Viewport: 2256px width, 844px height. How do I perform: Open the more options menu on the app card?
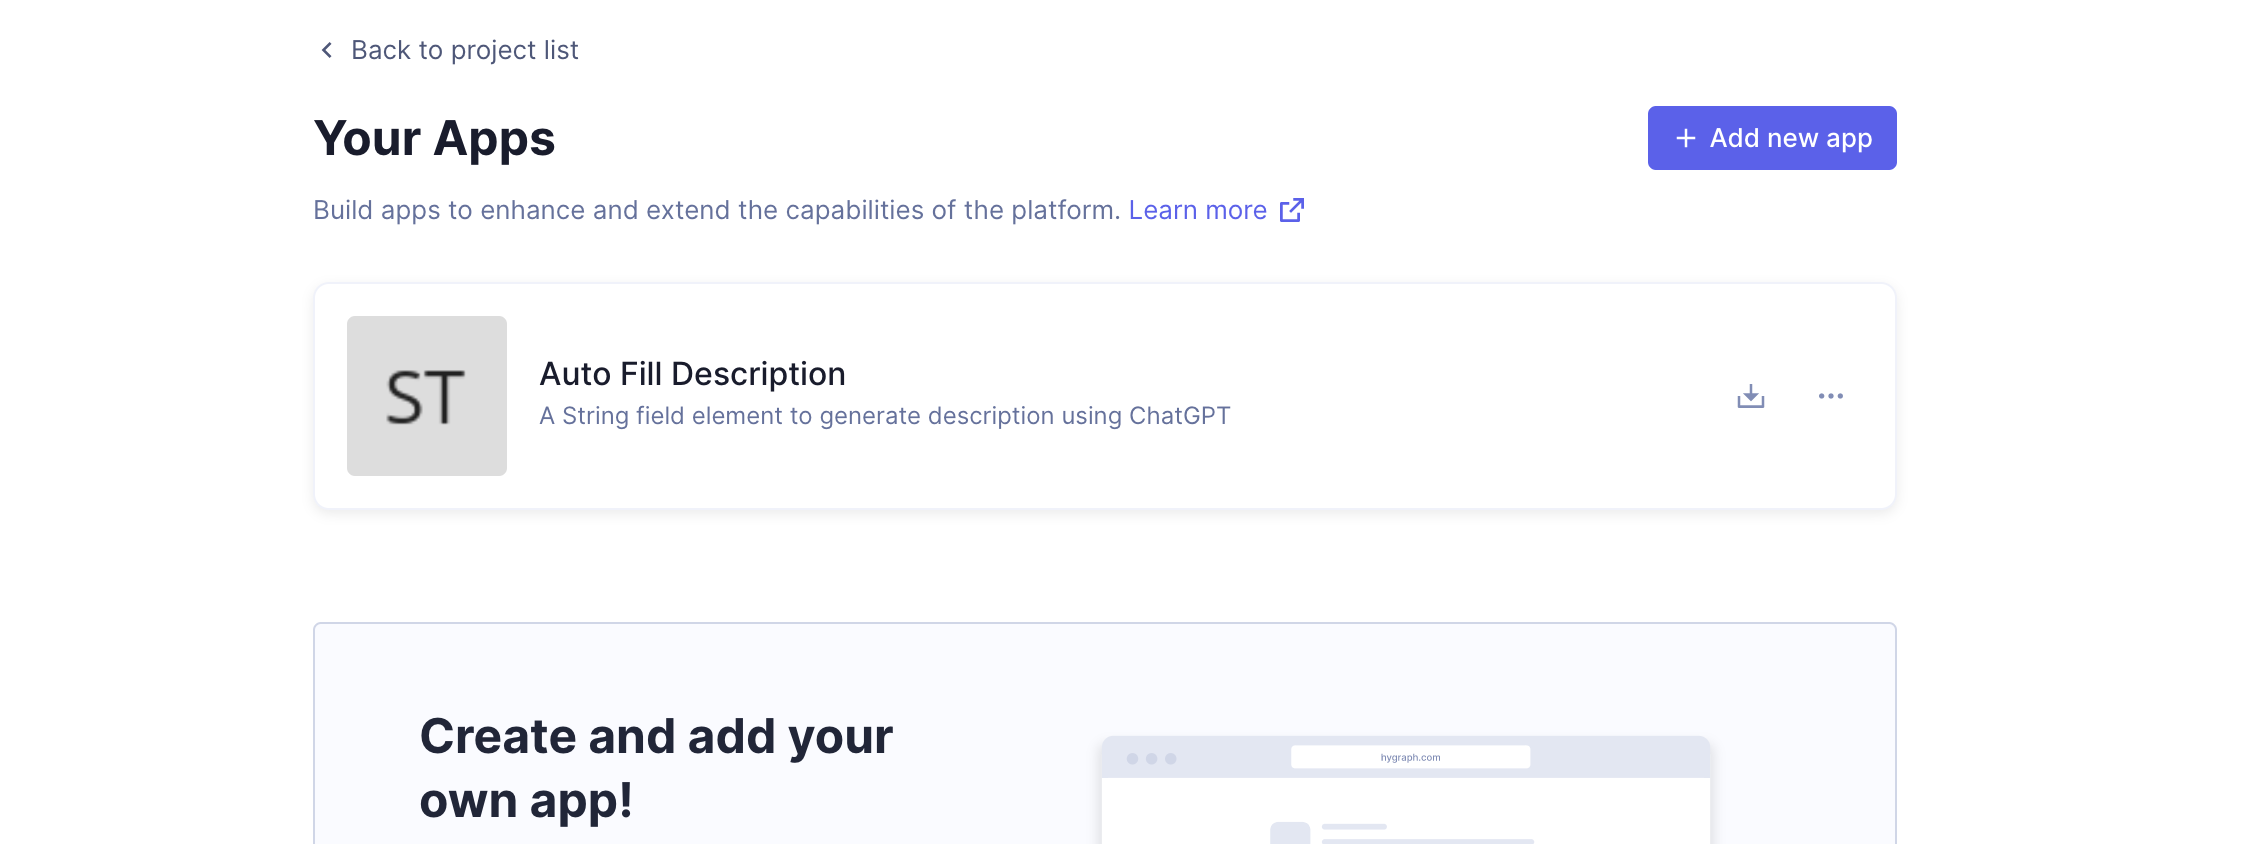pos(1832,396)
